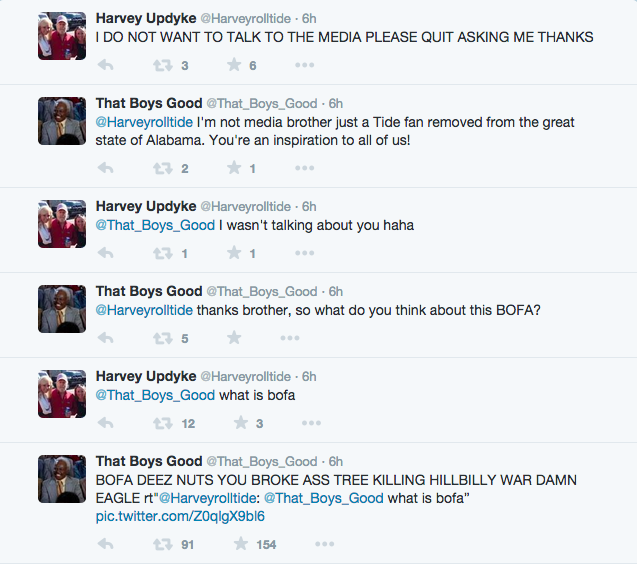Viewport: 637px width, 565px height.
Task: Open more menu on 'what do you think about this BOFA' tweet
Action: (290, 338)
